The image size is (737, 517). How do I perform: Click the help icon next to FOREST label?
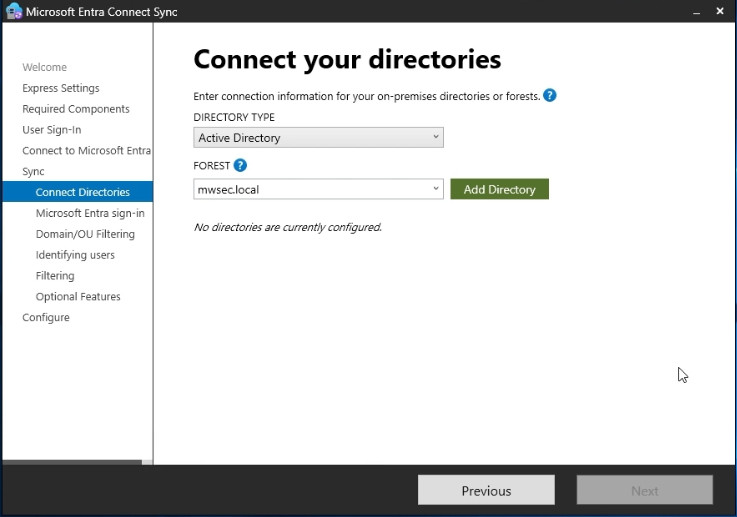[x=240, y=166]
